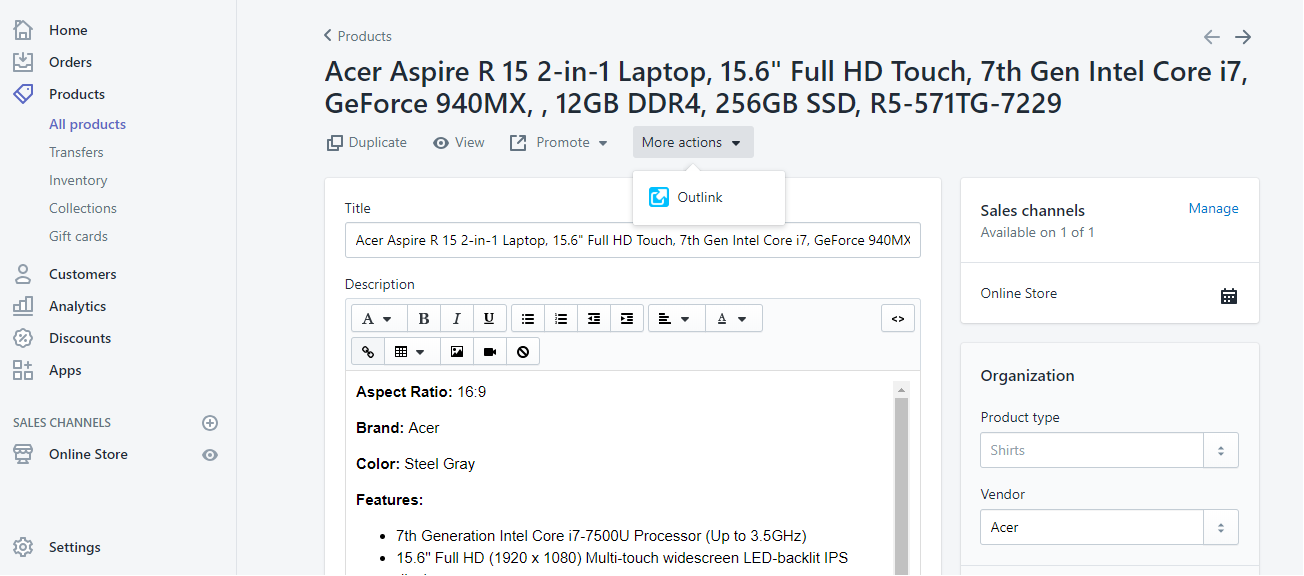The height and width of the screenshot is (576, 1304).
Task: View online store via eye icon
Action: [210, 455]
